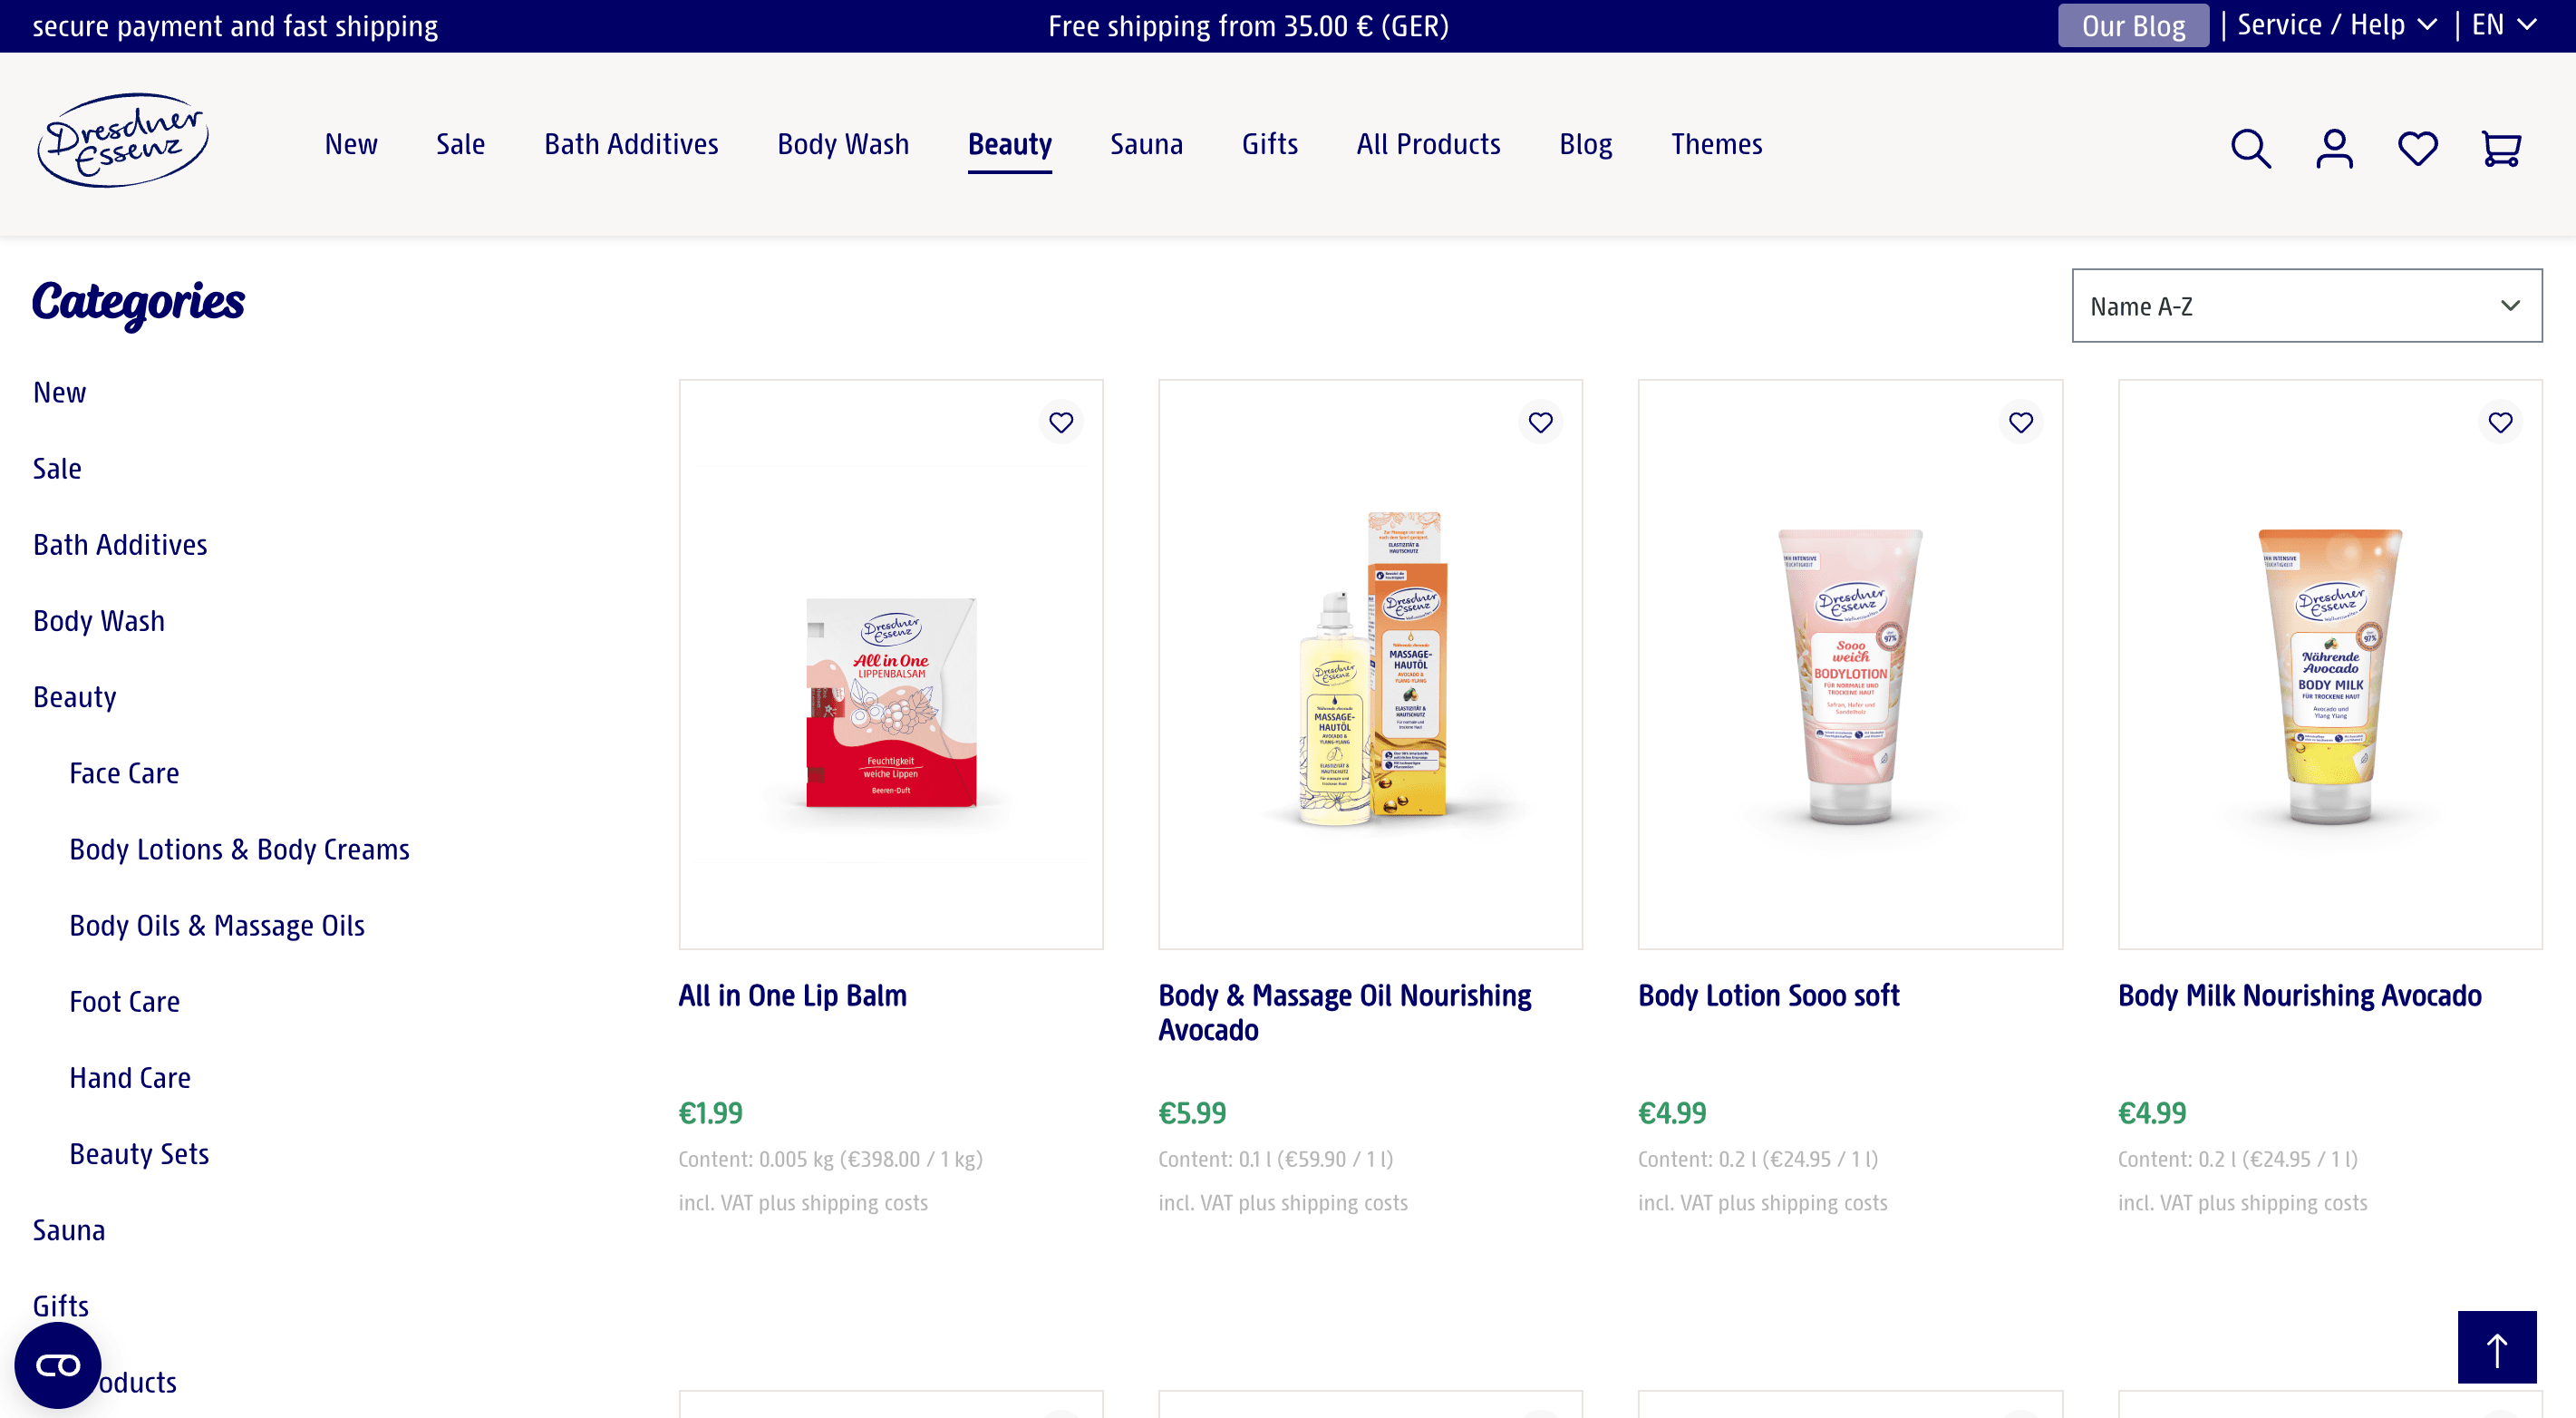Expand the Service / Help menu

2335,25
